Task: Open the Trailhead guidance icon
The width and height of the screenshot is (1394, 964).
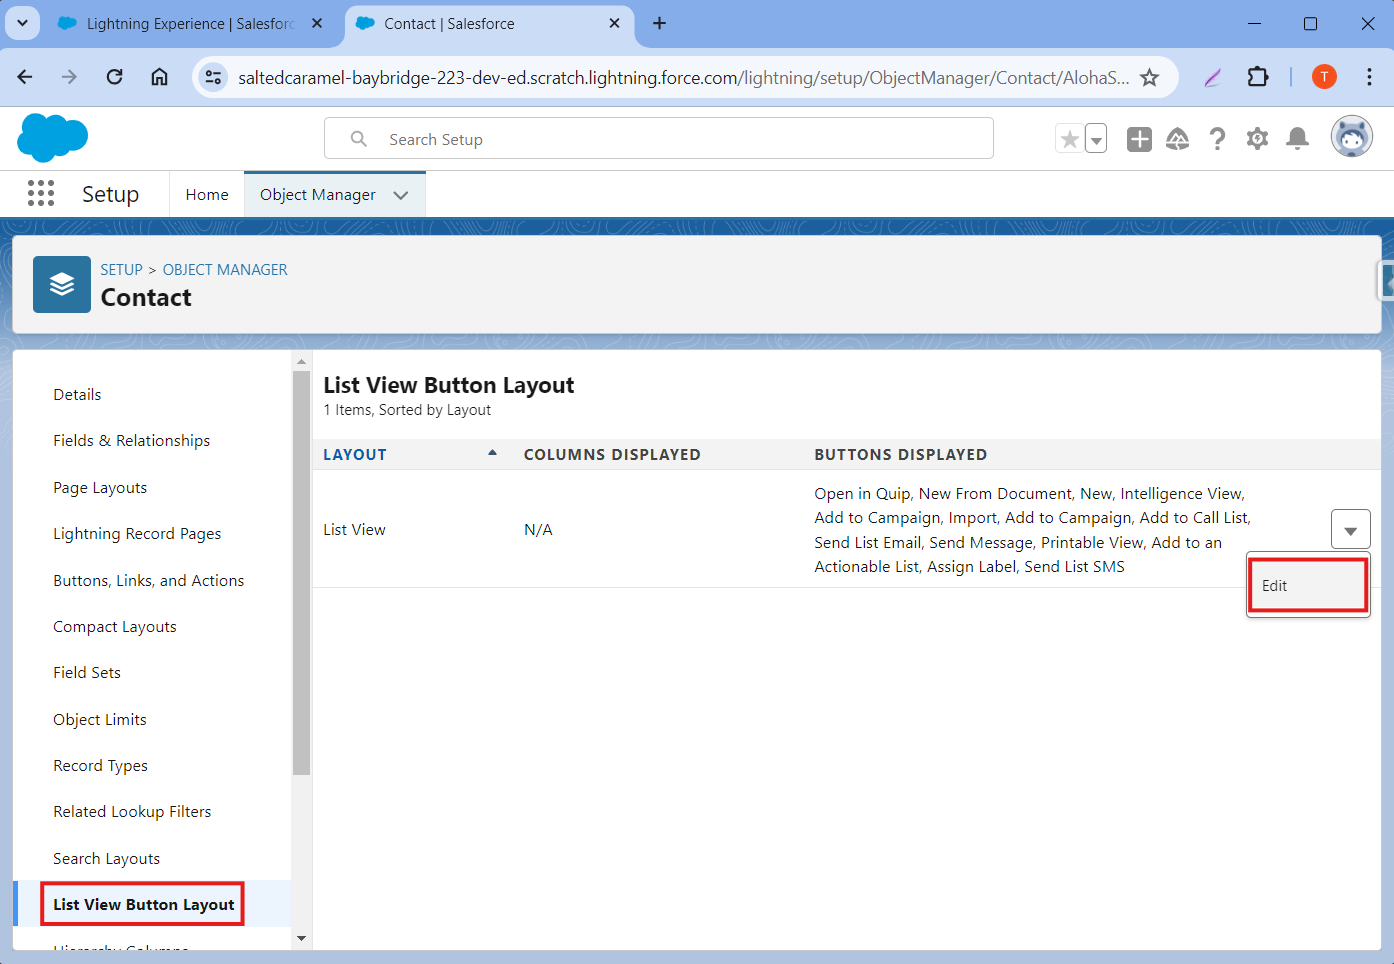Action: click(x=1178, y=139)
